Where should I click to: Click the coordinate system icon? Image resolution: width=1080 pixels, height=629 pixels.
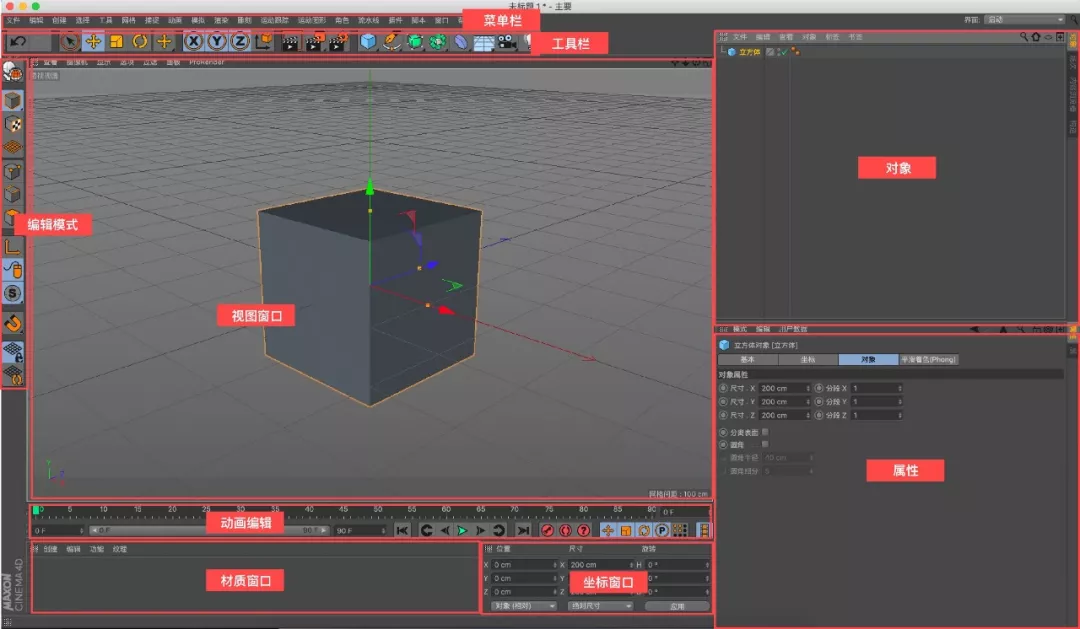click(x=263, y=42)
